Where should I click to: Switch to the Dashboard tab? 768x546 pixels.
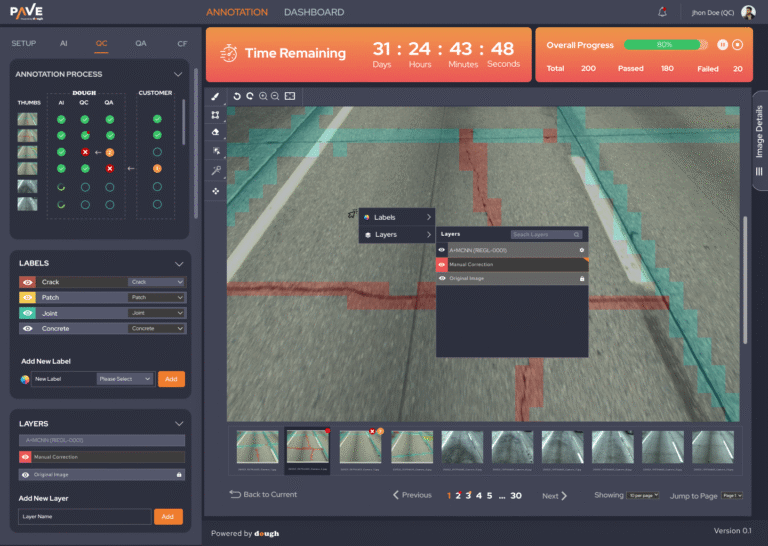point(313,12)
